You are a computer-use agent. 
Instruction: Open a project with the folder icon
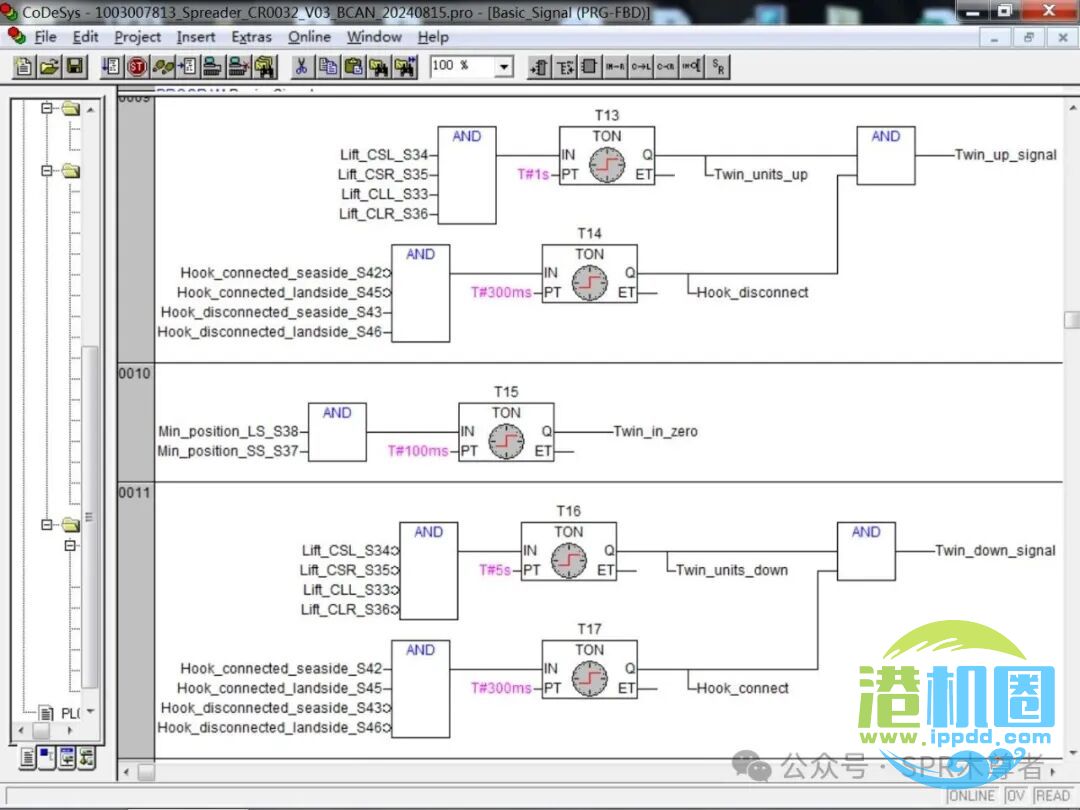pos(49,67)
